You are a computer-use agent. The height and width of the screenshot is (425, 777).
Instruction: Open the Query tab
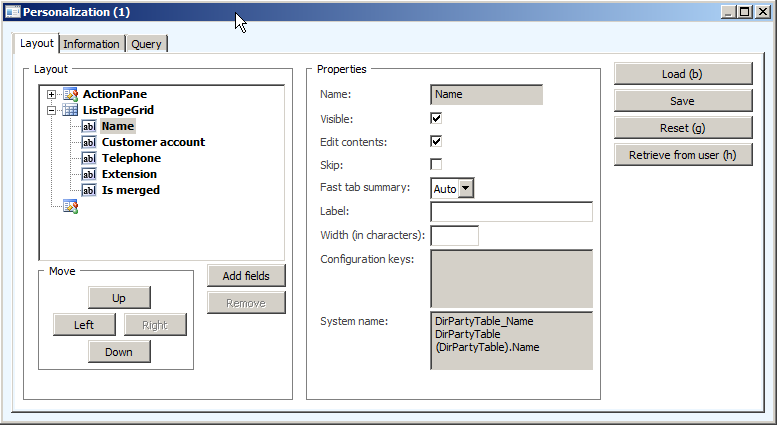(147, 44)
